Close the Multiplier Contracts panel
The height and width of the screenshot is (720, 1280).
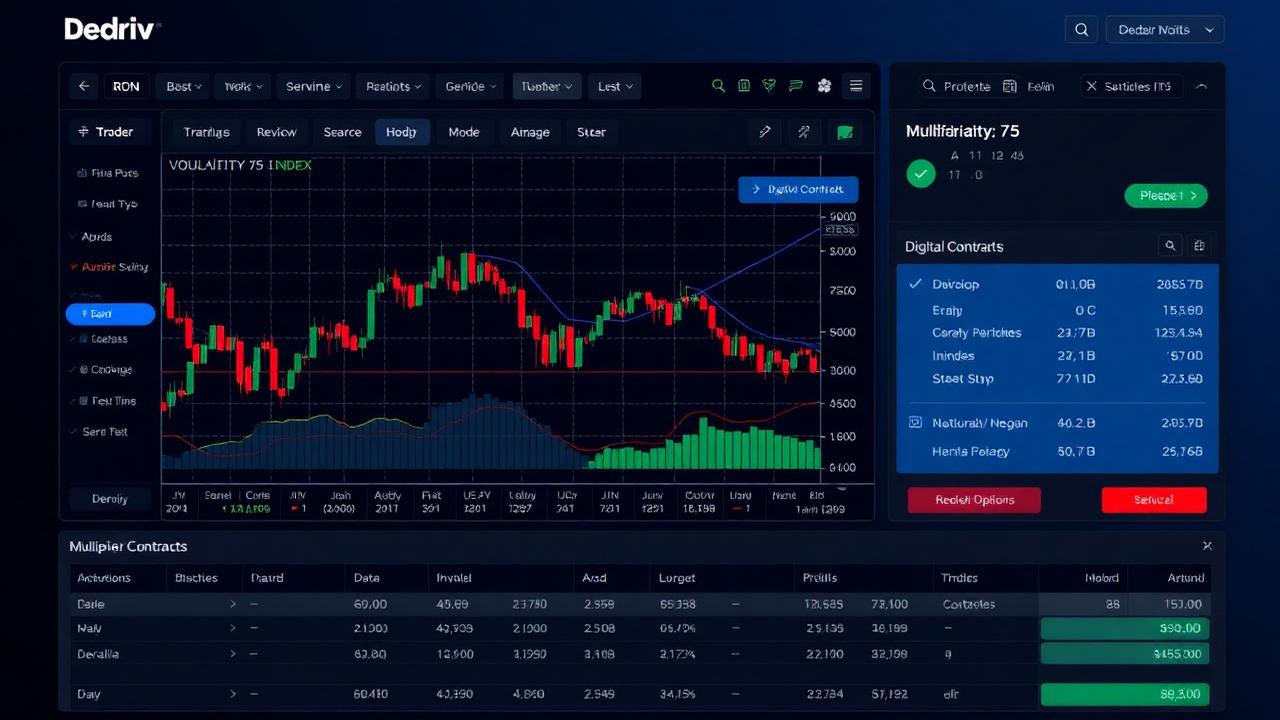click(x=1207, y=546)
